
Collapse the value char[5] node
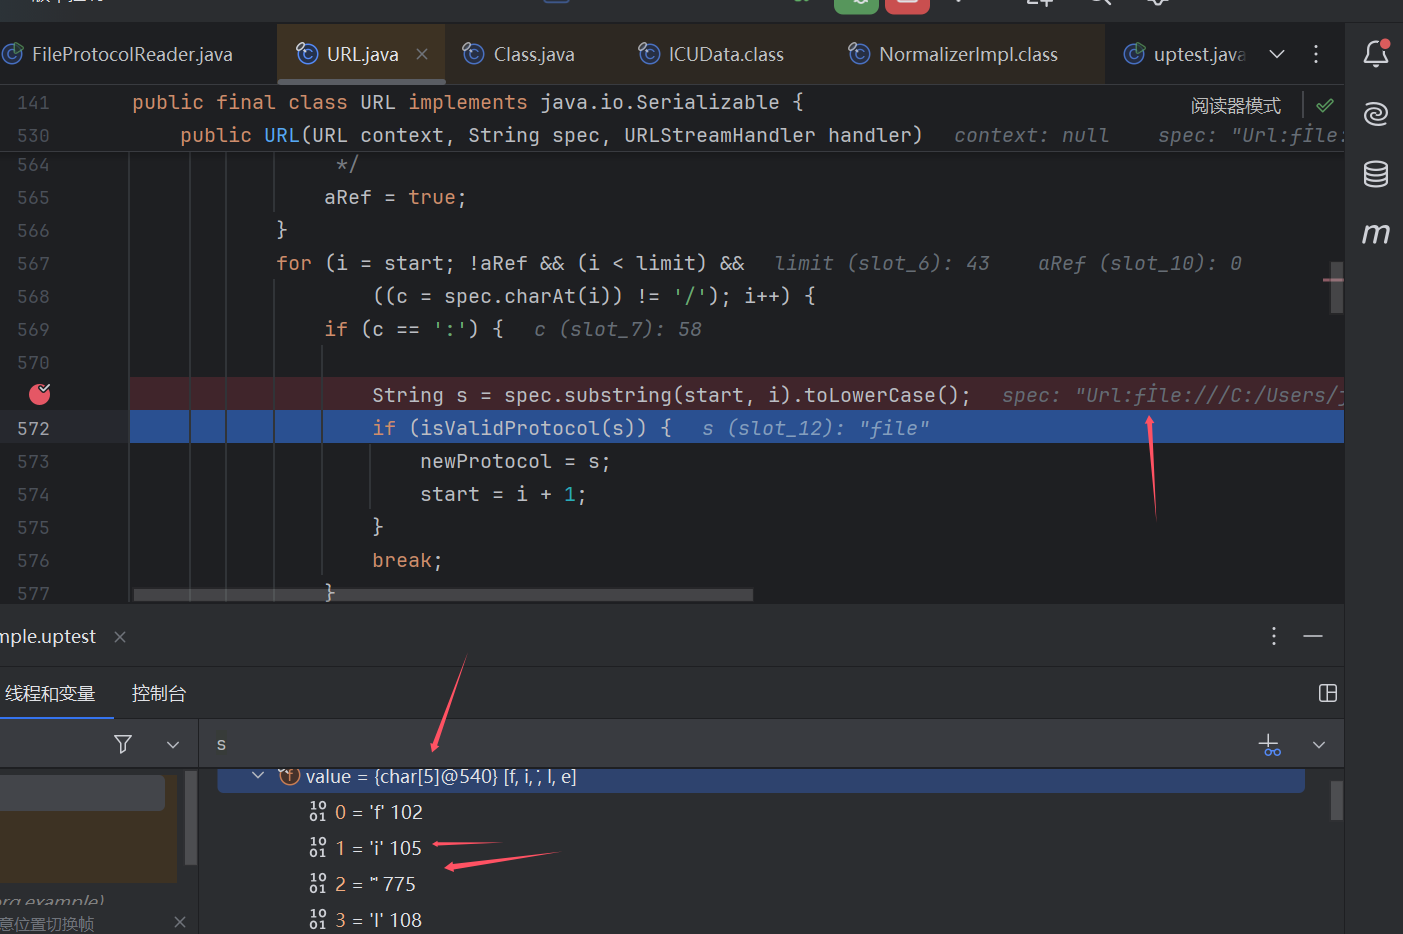[258, 776]
